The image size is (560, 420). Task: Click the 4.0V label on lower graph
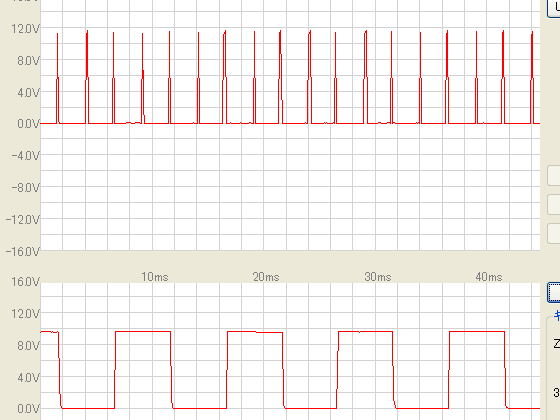pos(29,378)
